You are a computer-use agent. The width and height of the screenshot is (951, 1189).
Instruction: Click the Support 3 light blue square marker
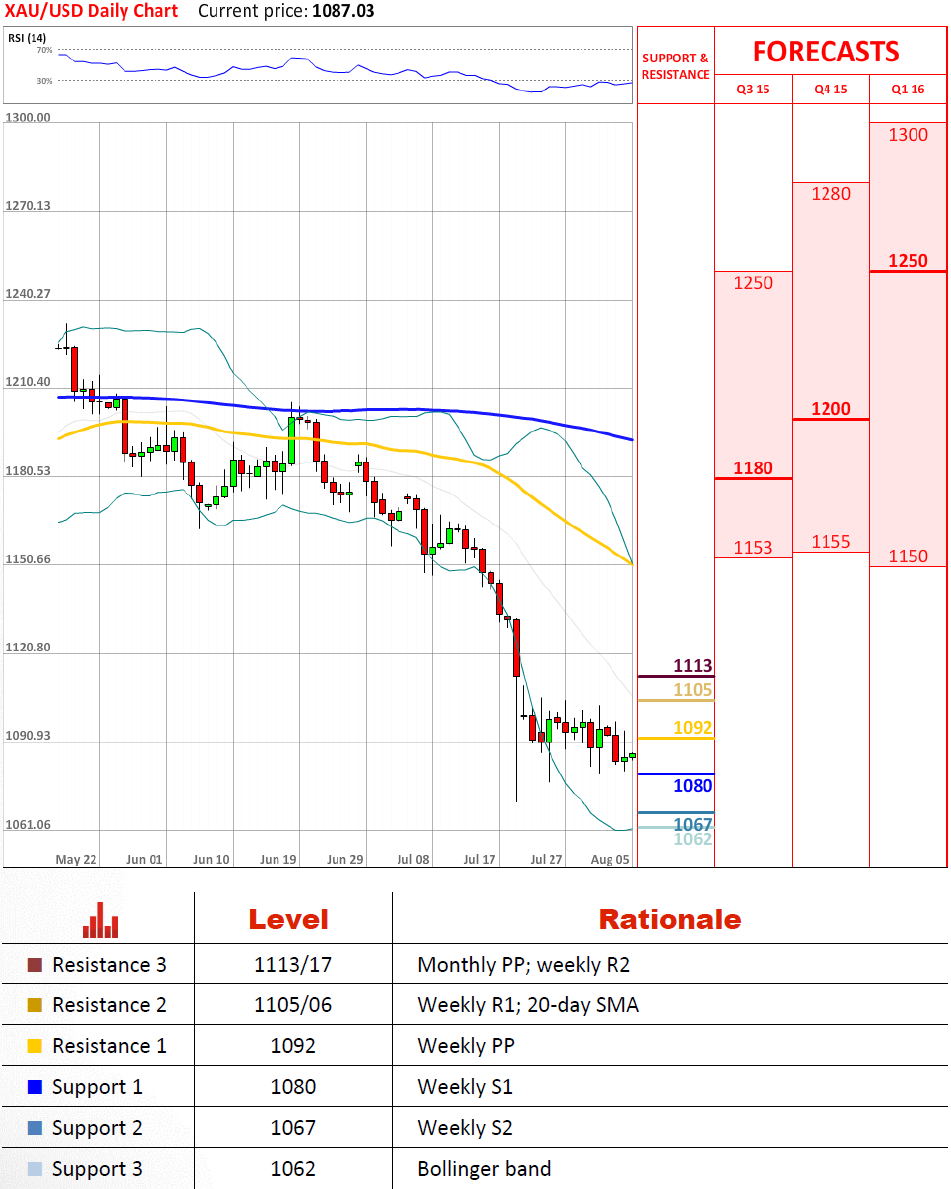pos(35,1169)
